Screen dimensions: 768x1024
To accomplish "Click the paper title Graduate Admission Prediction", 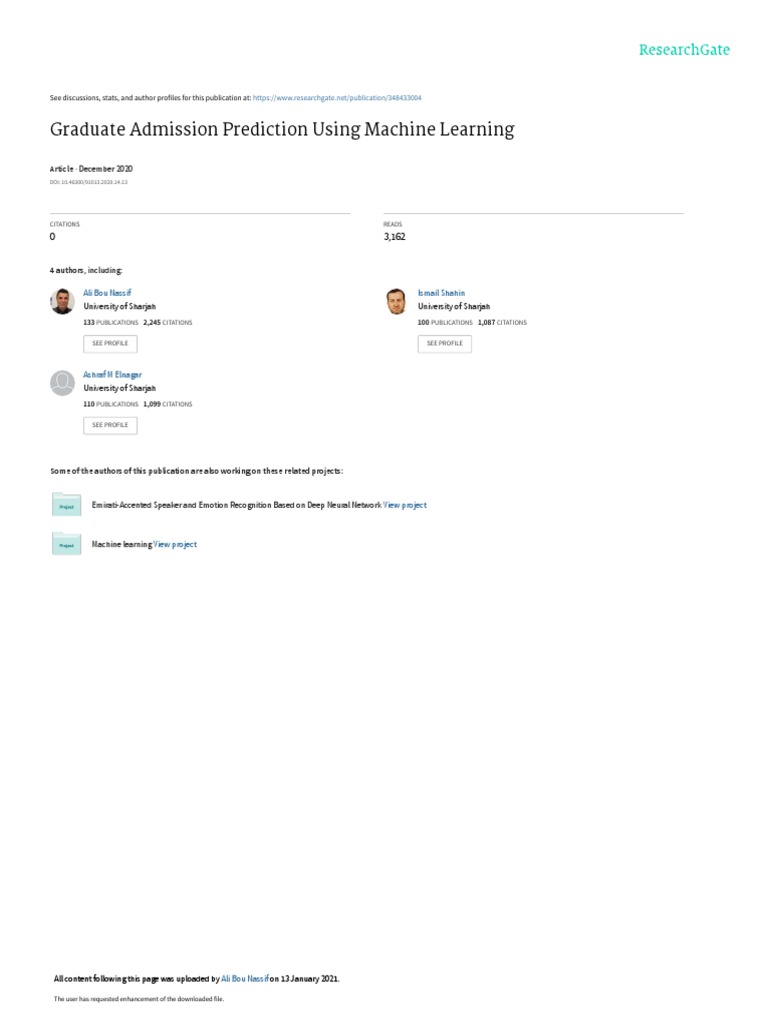I will click(x=282, y=130).
